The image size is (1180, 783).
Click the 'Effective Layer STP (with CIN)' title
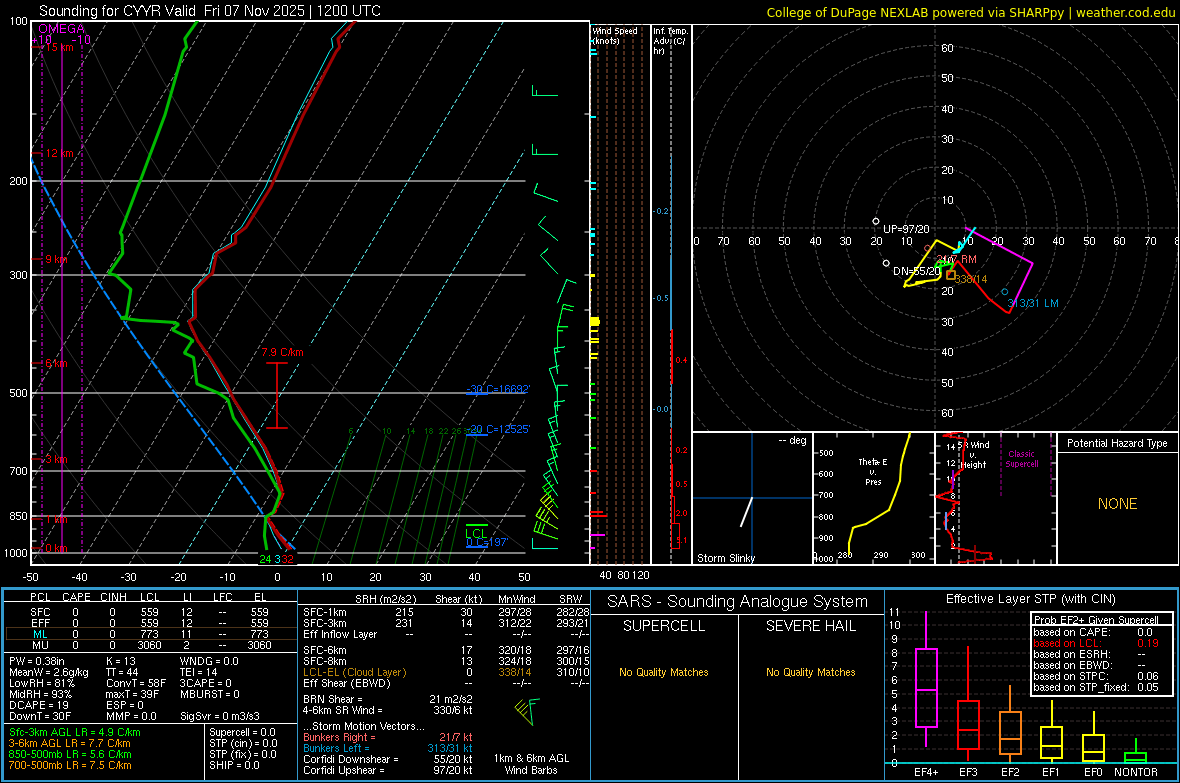1030,599
